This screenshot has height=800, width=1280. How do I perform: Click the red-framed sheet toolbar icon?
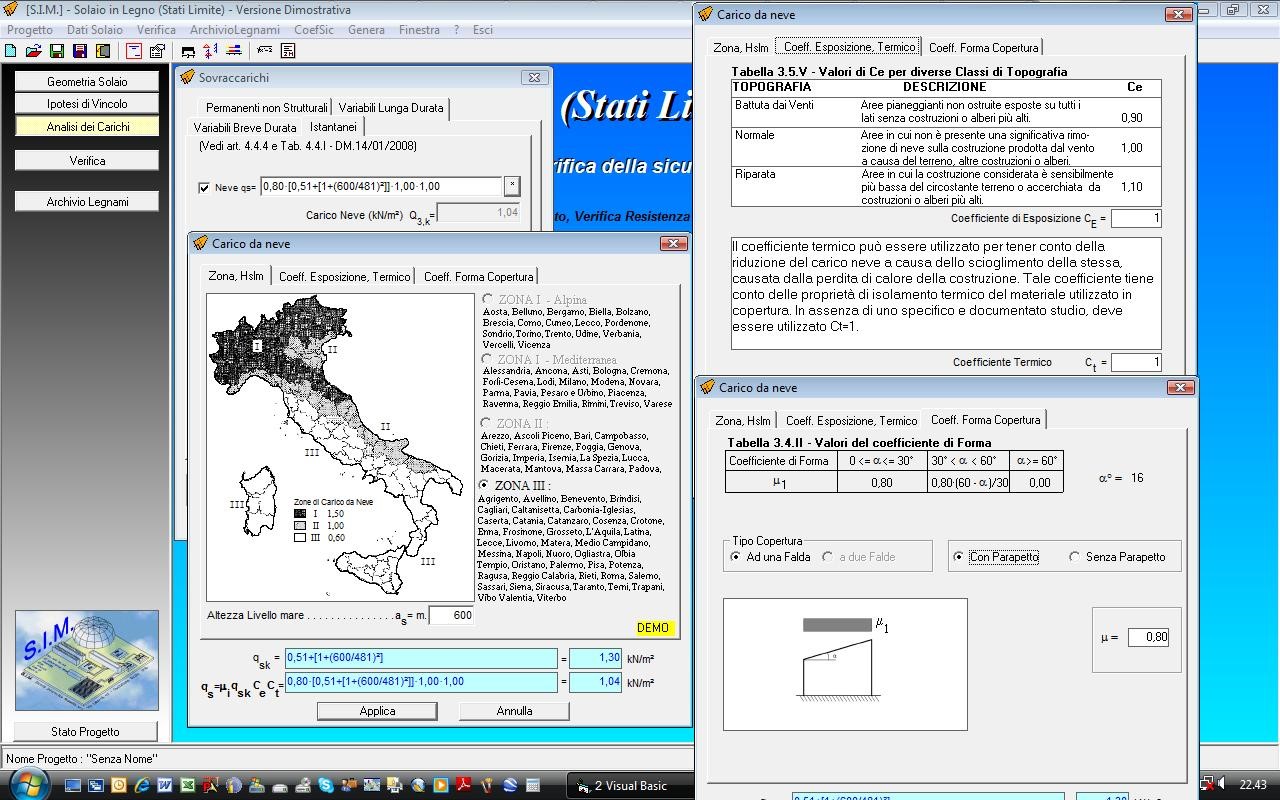134,50
